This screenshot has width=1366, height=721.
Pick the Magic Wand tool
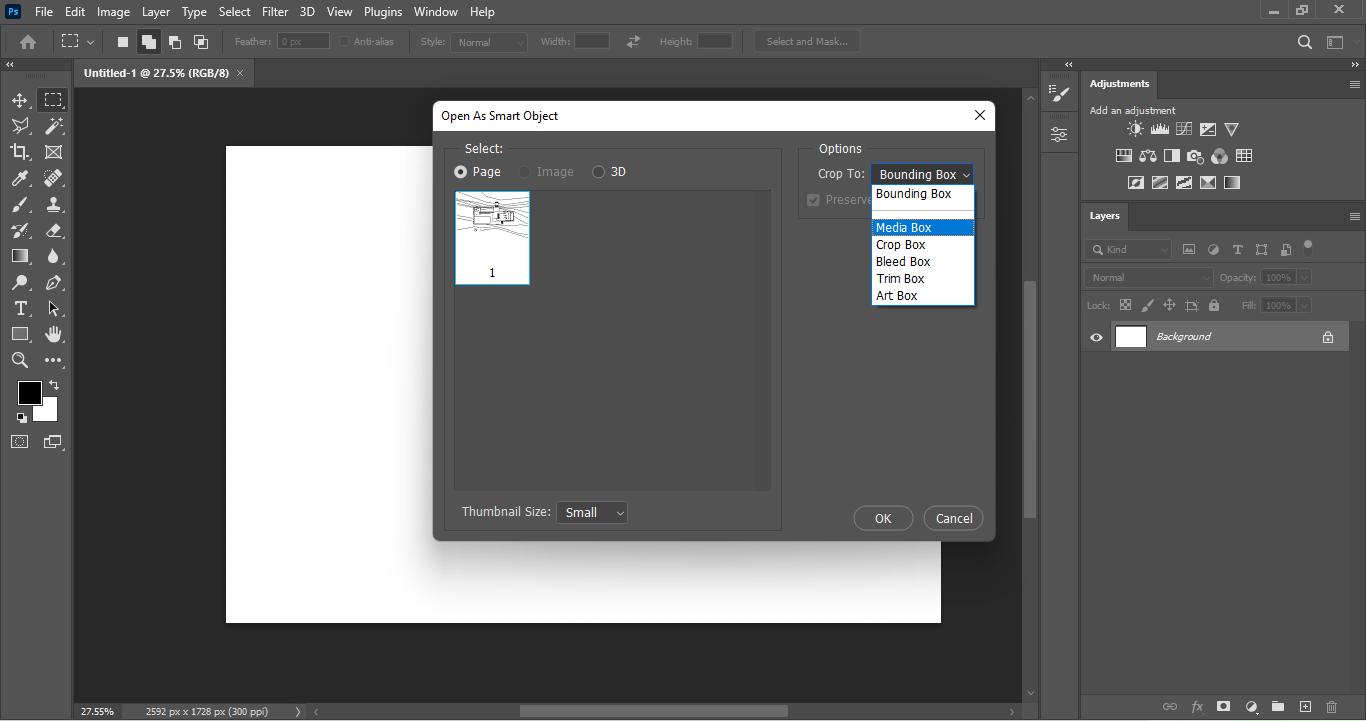(53, 126)
